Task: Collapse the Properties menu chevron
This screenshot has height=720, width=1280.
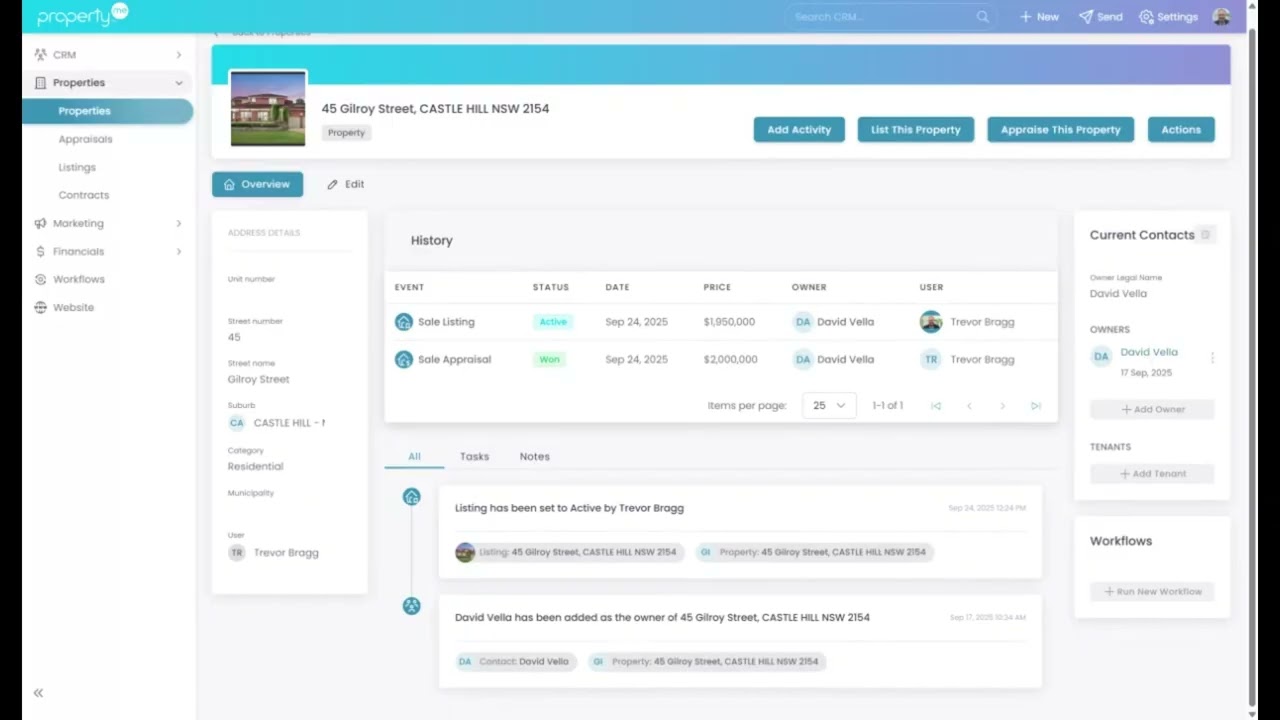Action: coord(179,83)
